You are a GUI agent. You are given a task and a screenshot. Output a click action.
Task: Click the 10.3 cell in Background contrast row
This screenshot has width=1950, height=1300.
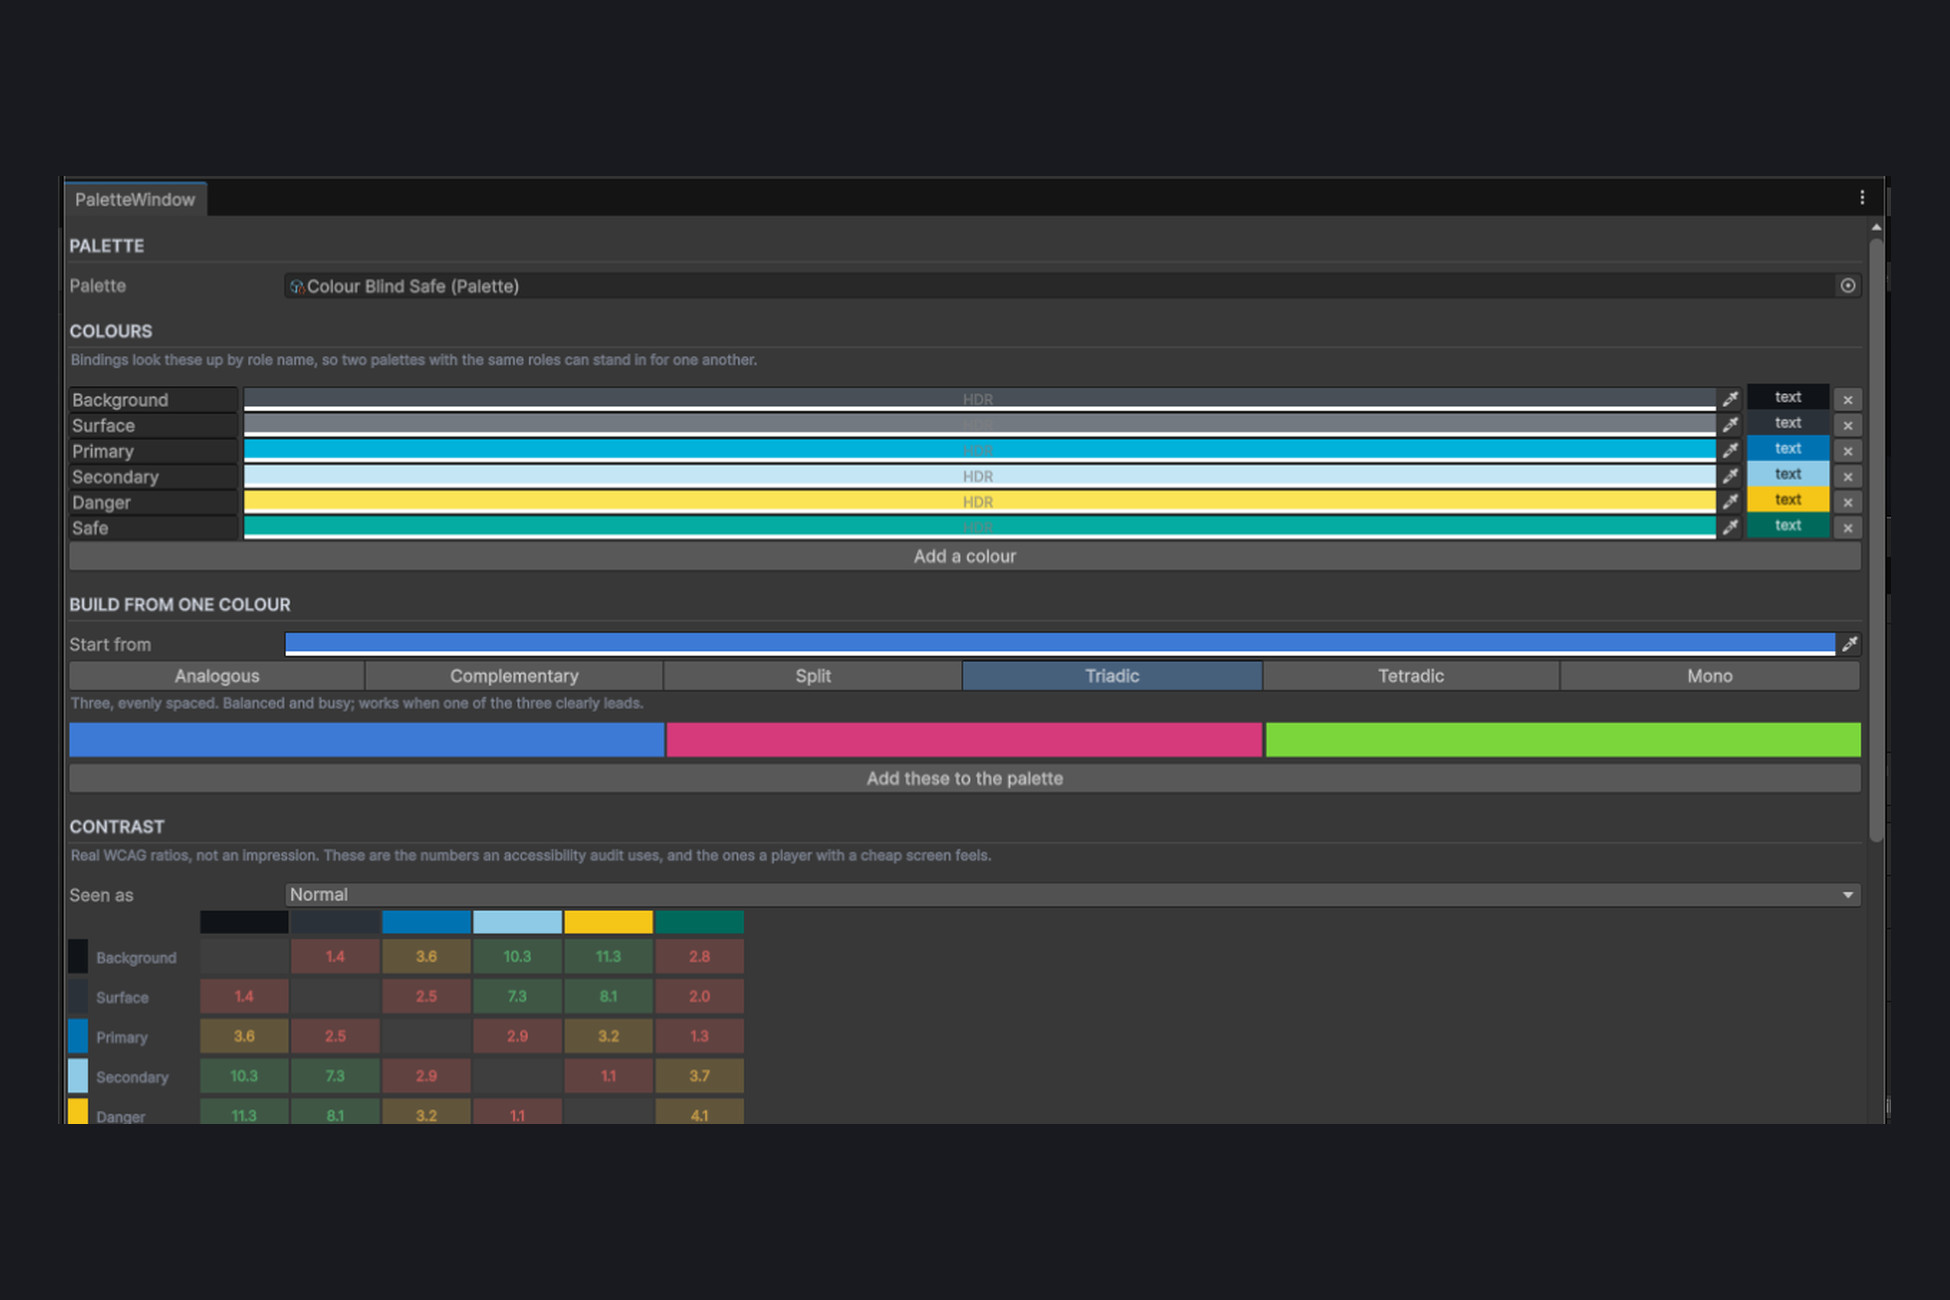pos(517,957)
